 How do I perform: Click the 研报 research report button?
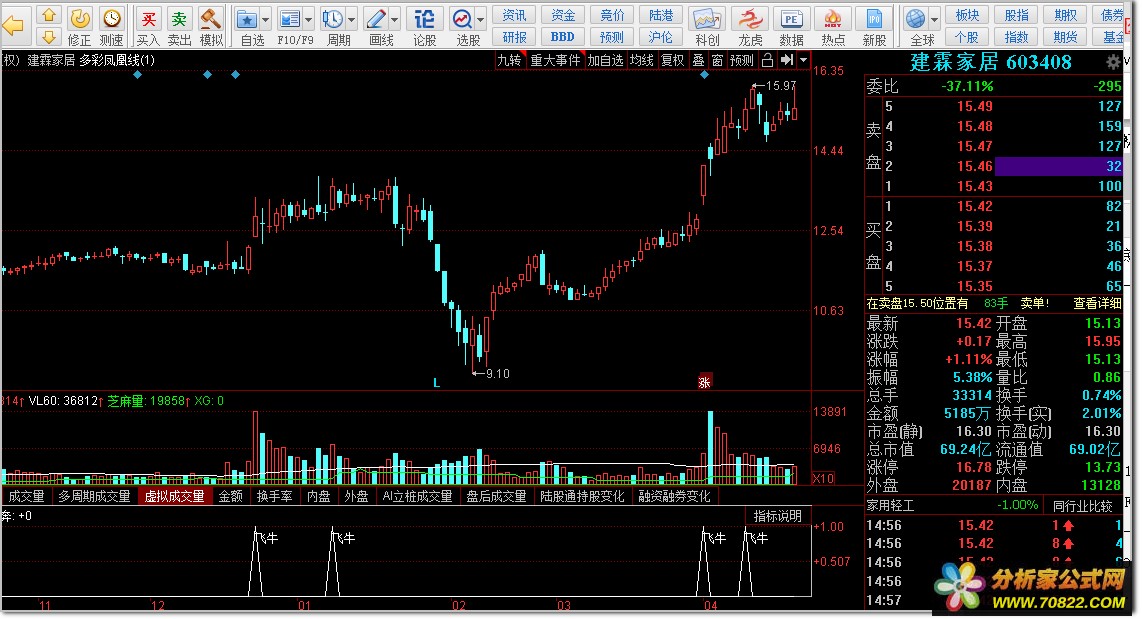514,36
